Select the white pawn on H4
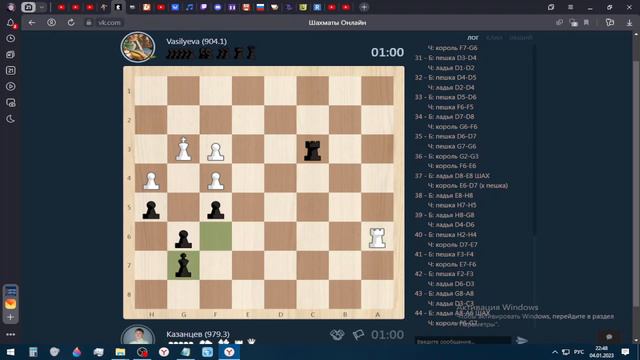The height and width of the screenshot is (360, 640). pyautogui.click(x=151, y=181)
